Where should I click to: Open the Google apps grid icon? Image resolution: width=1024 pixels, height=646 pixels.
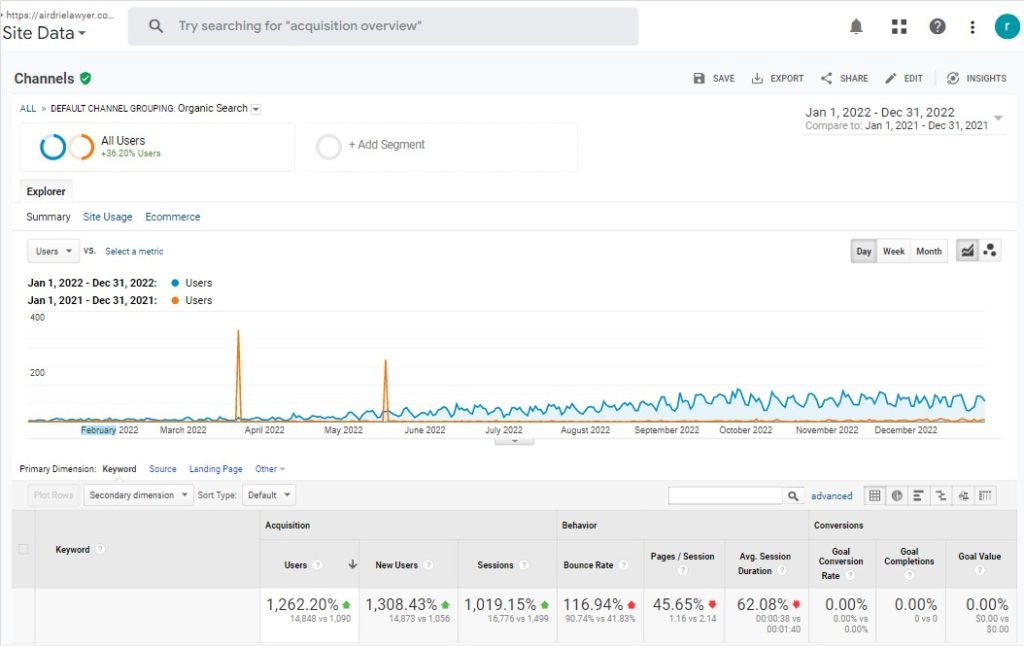tap(898, 27)
